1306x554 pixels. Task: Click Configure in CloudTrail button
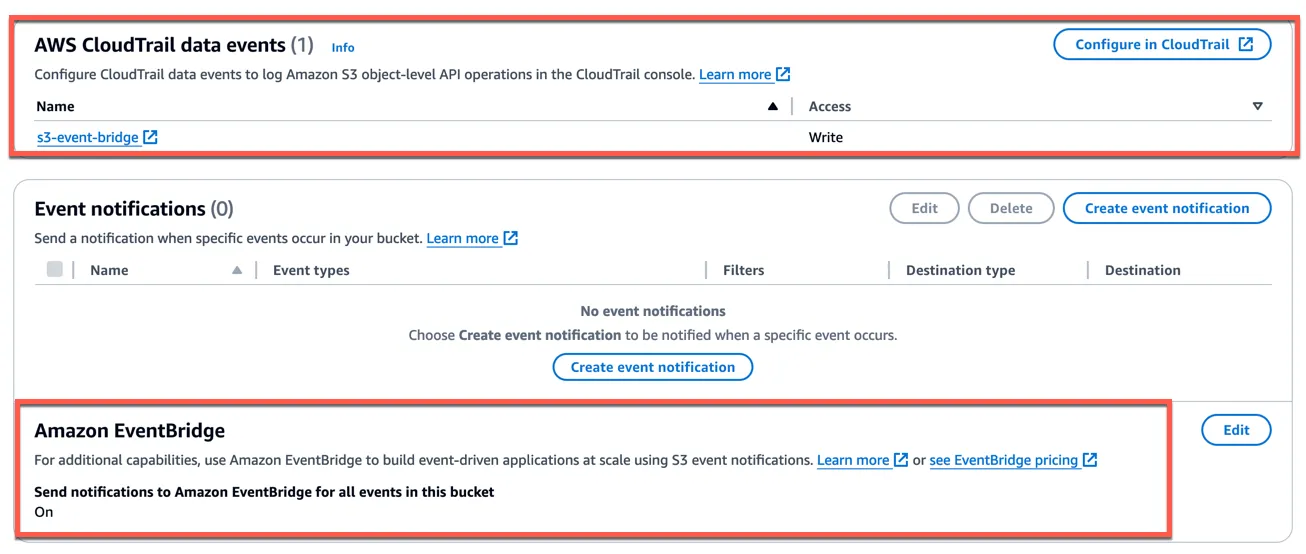[x=1162, y=44]
